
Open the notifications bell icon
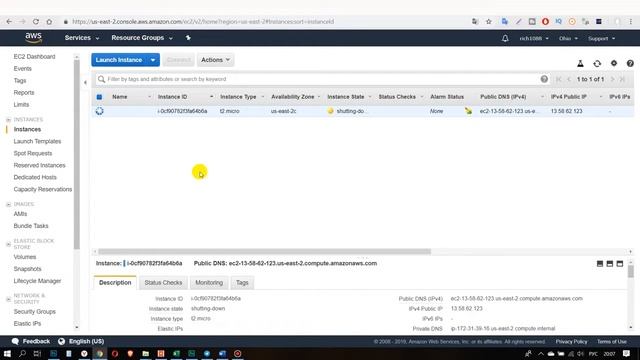[x=505, y=38]
